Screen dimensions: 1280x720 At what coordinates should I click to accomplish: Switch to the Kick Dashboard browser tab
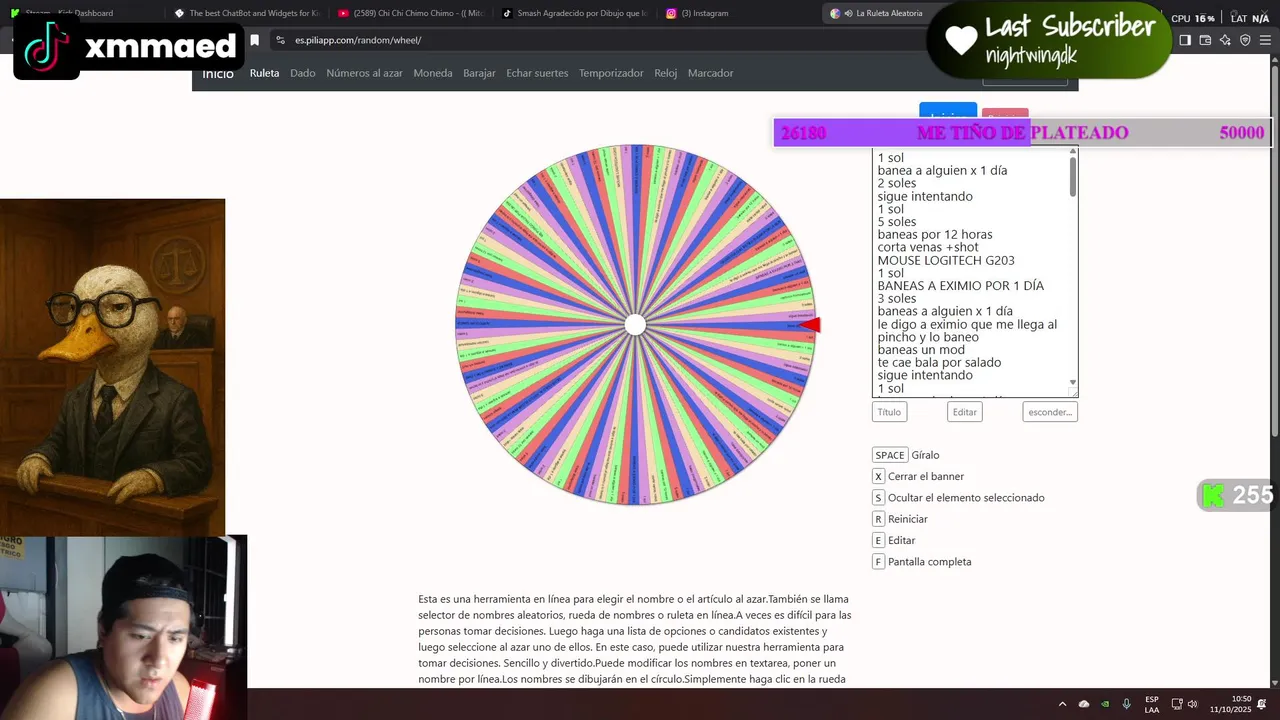coord(80,13)
